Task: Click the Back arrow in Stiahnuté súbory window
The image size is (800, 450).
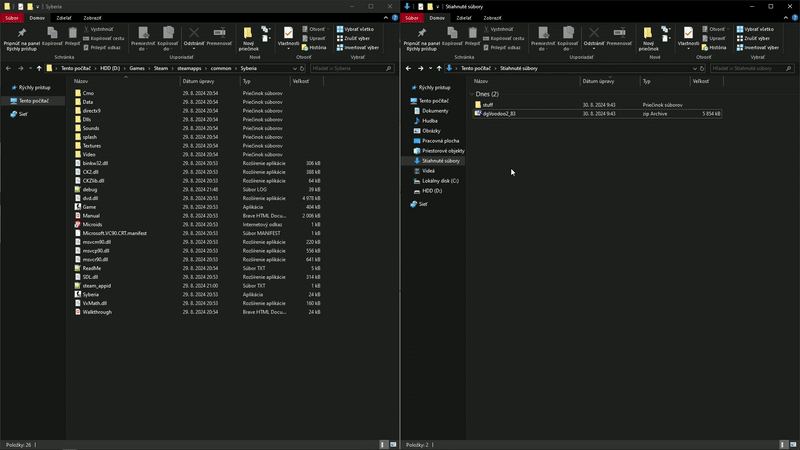Action: pyautogui.click(x=410, y=68)
